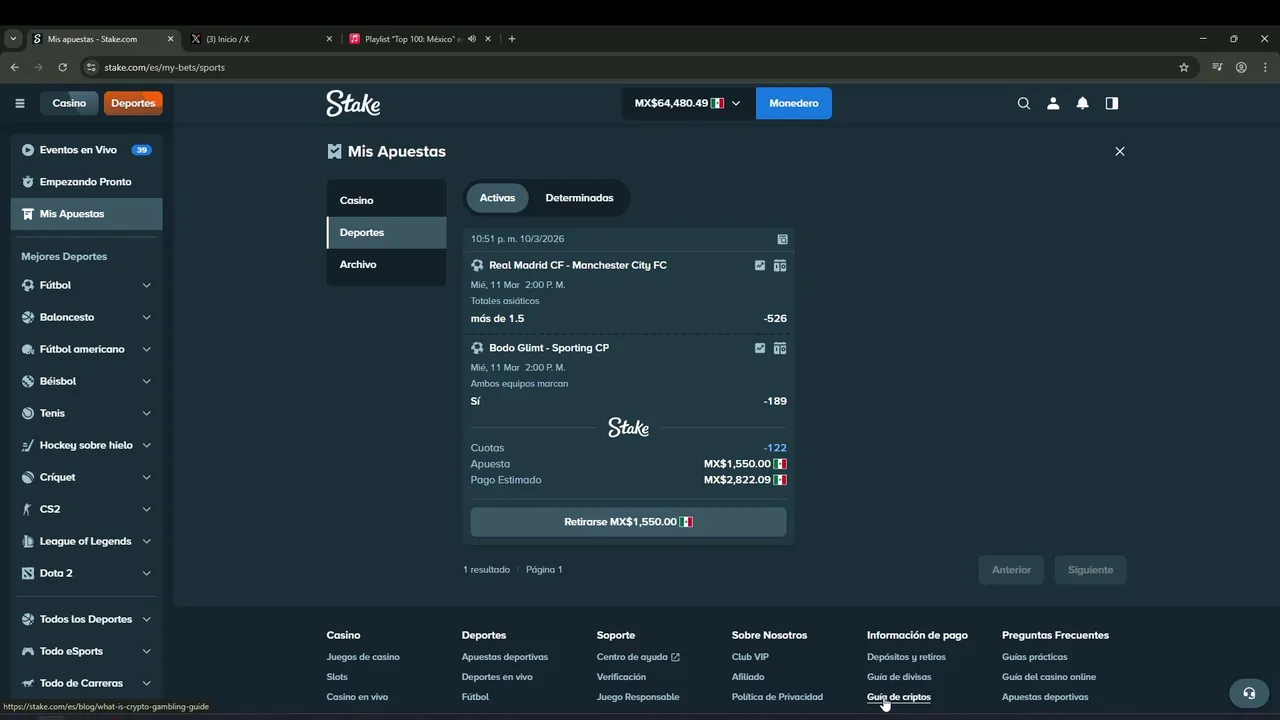Viewport: 1280px width, 720px height.
Task: Click Retirarse MX$1,550.00 cashout button
Action: click(628, 522)
